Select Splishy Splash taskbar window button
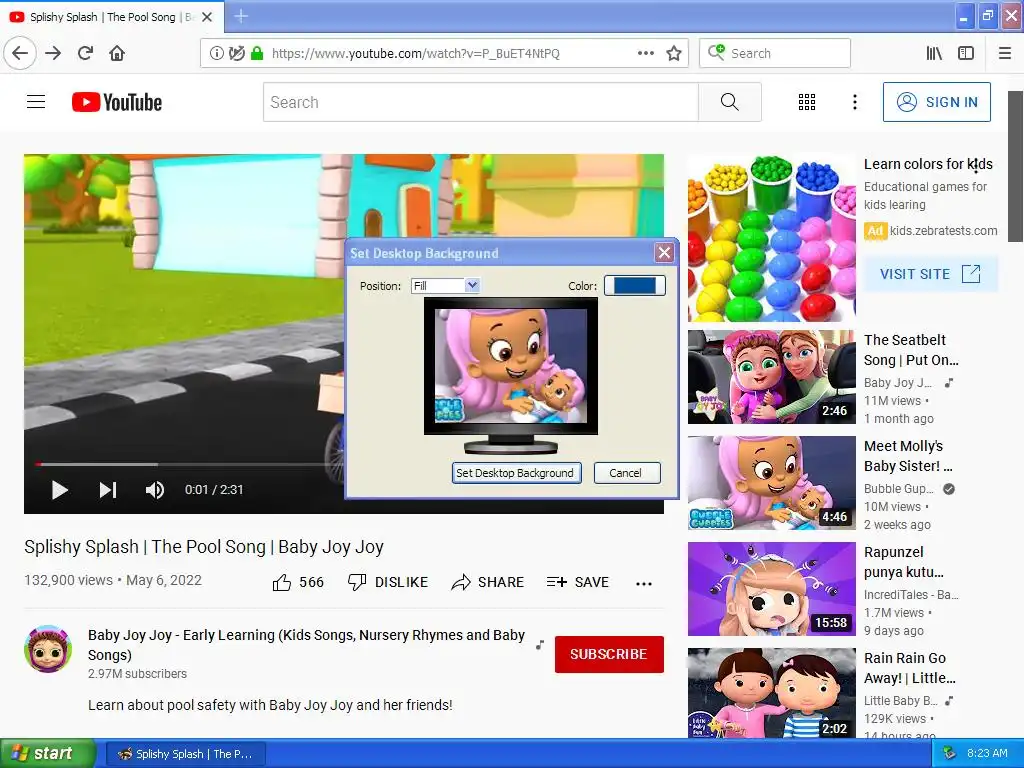 pyautogui.click(x=185, y=754)
